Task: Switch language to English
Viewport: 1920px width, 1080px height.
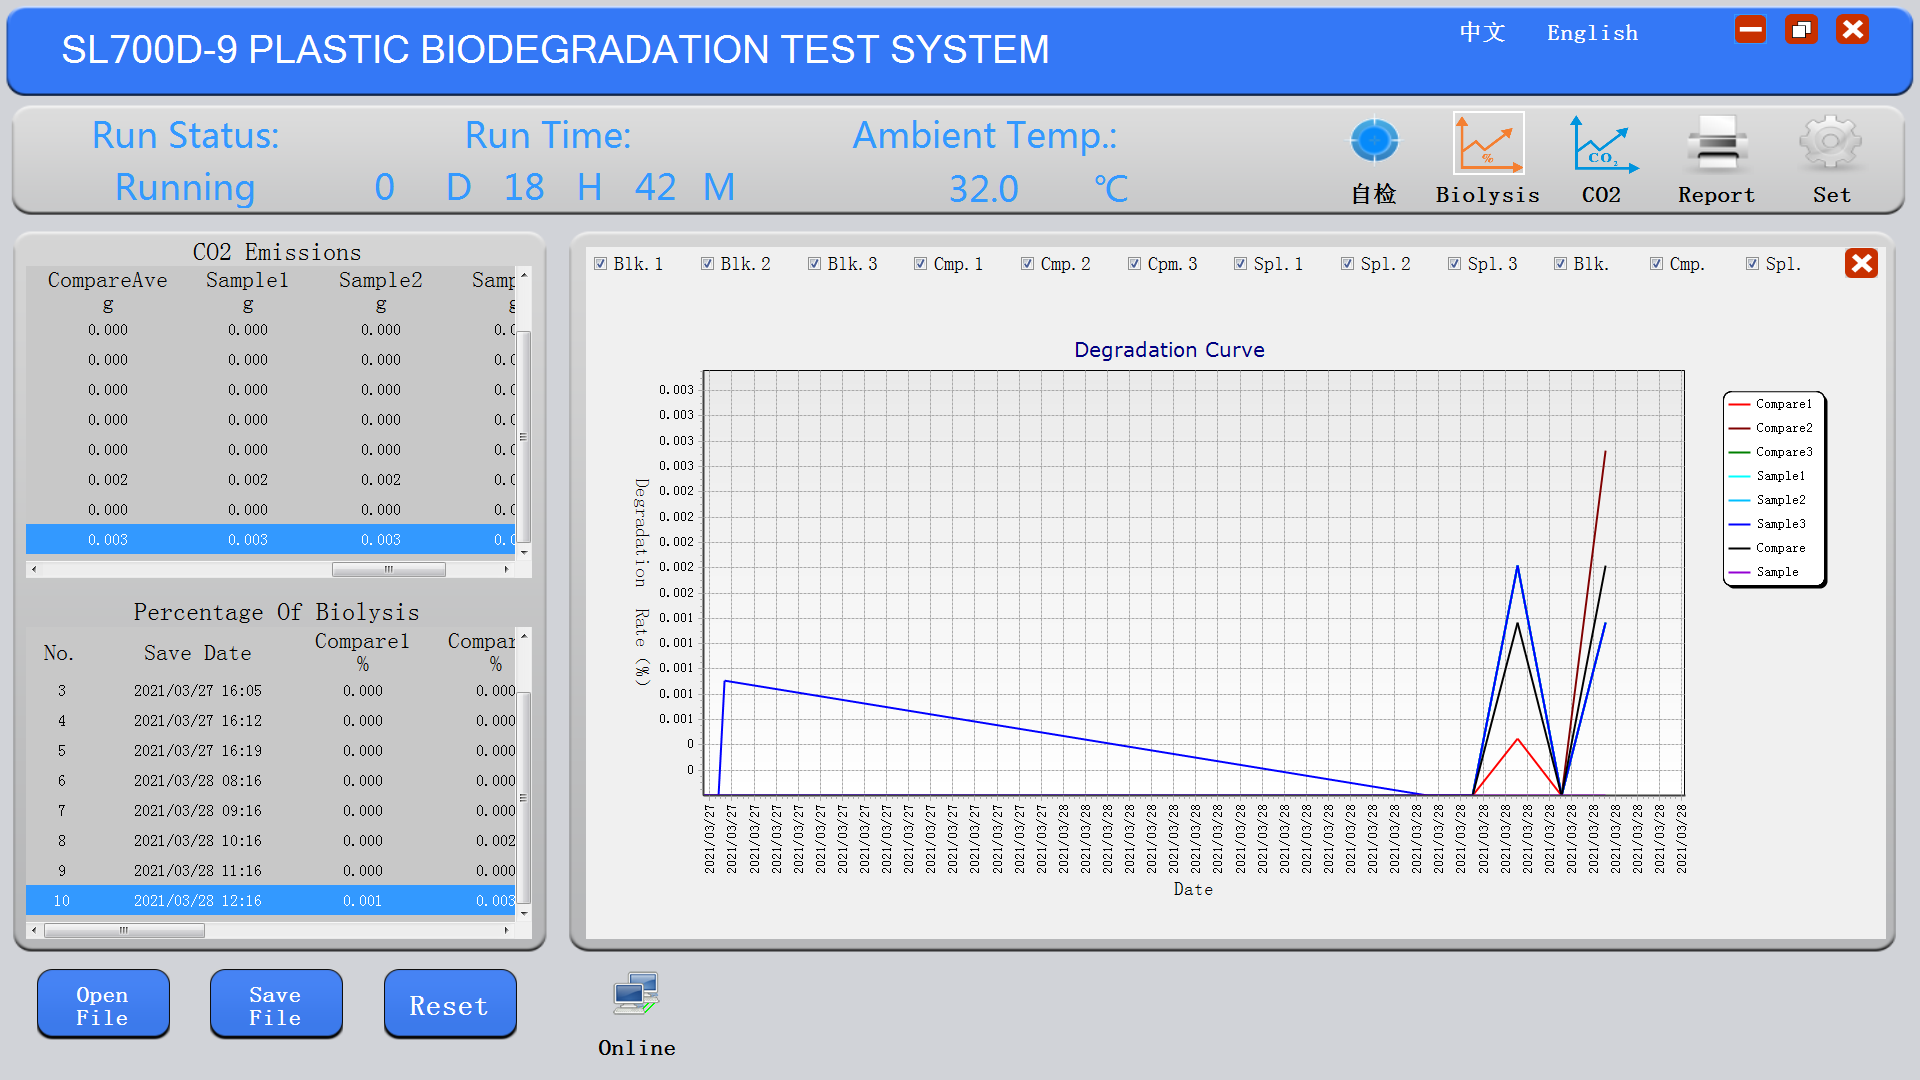Action: [1592, 33]
